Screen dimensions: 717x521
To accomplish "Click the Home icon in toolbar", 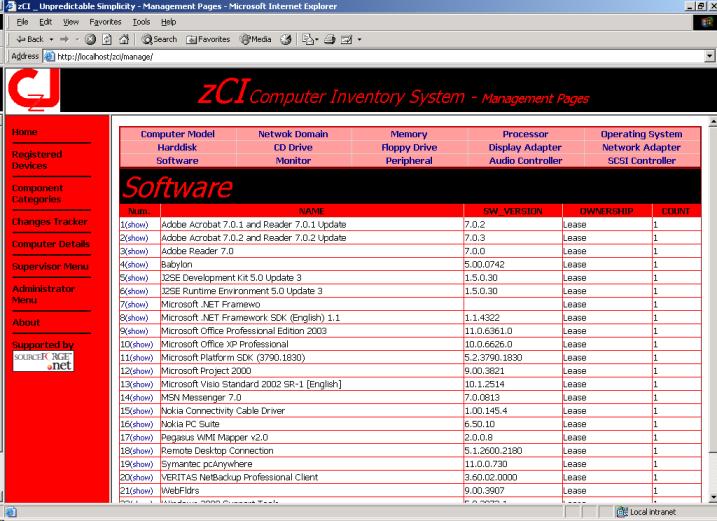I will pyautogui.click(x=123, y=39).
